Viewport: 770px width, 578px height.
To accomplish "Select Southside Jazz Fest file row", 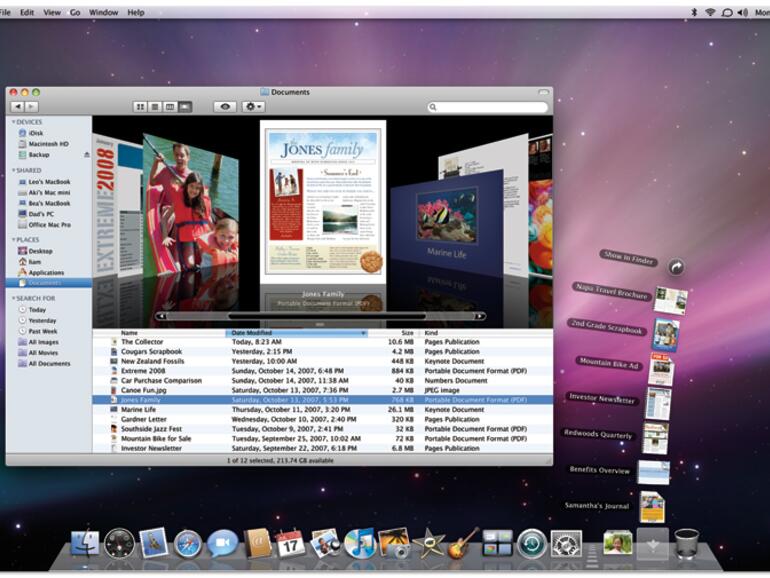I will [323, 429].
